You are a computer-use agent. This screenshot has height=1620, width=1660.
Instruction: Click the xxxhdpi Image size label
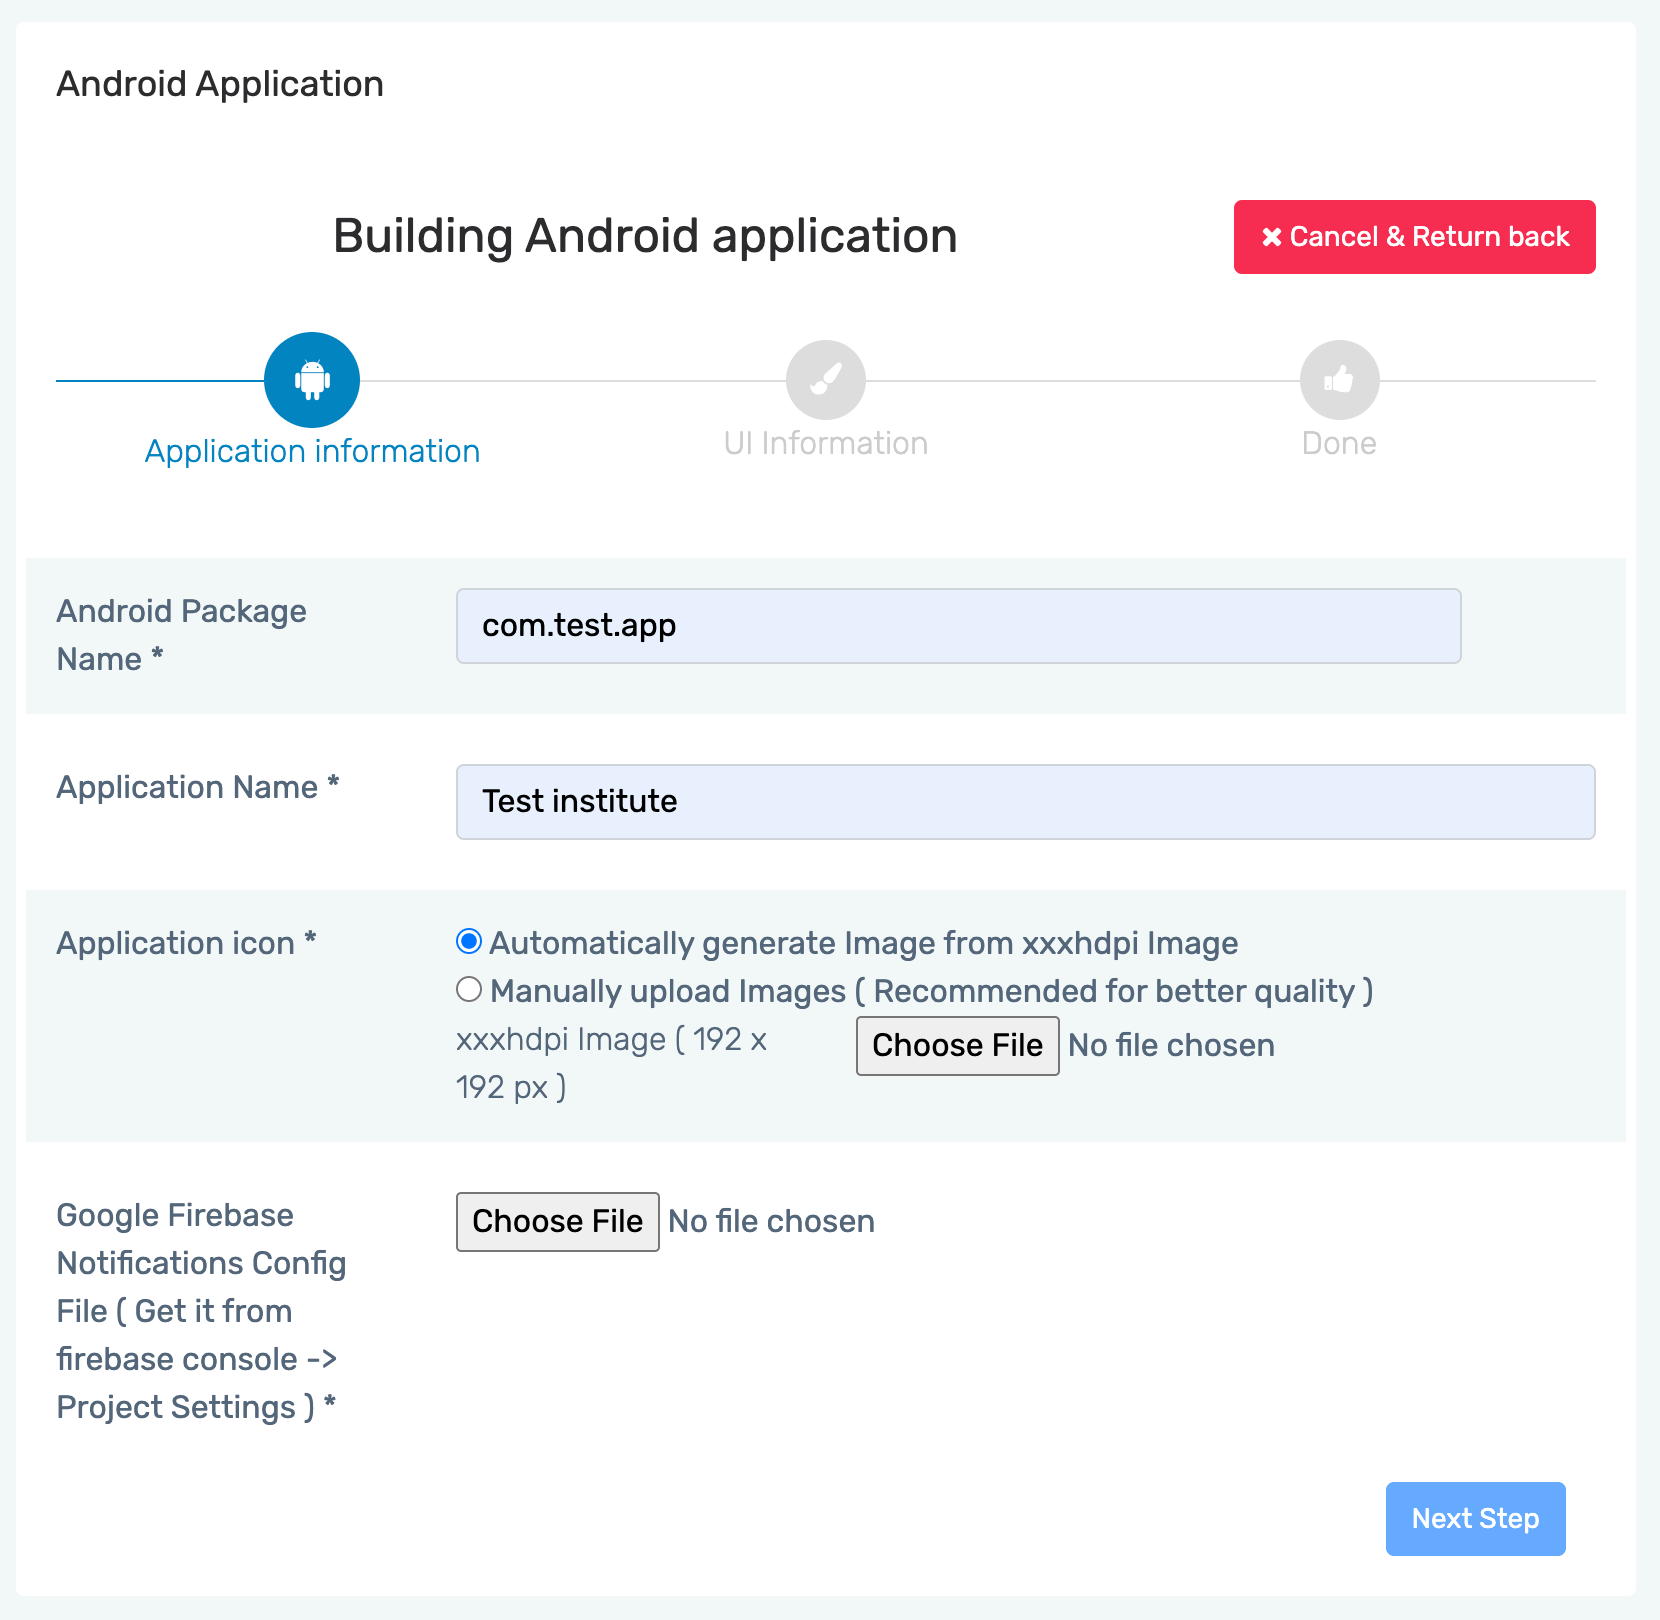(610, 1063)
